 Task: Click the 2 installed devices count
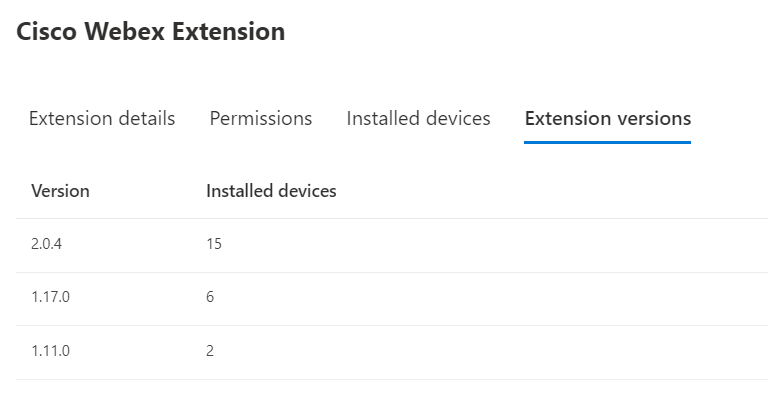210,351
